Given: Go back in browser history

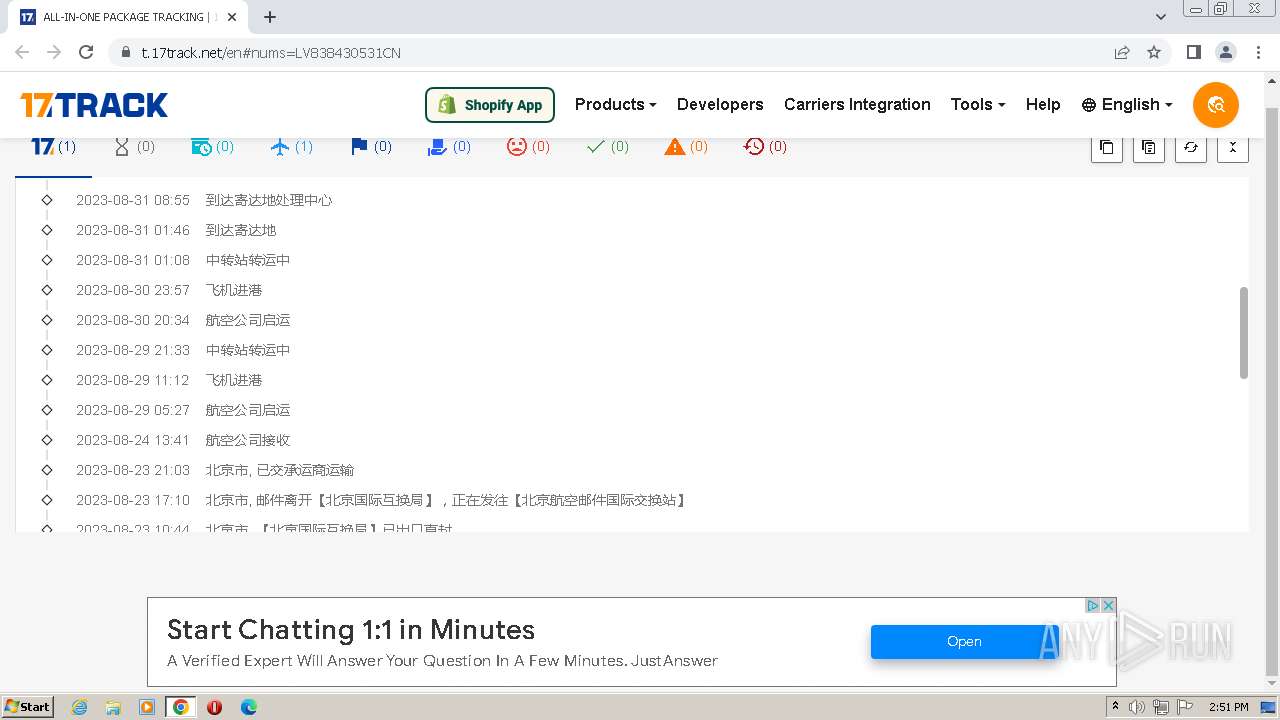Looking at the screenshot, I should 22,52.
